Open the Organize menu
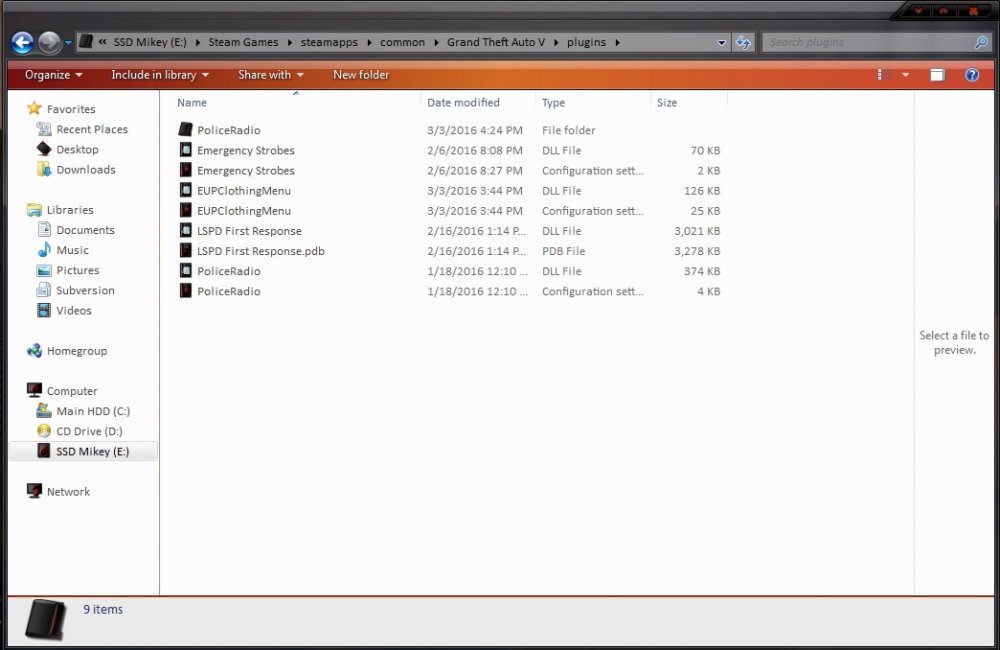 tap(54, 75)
